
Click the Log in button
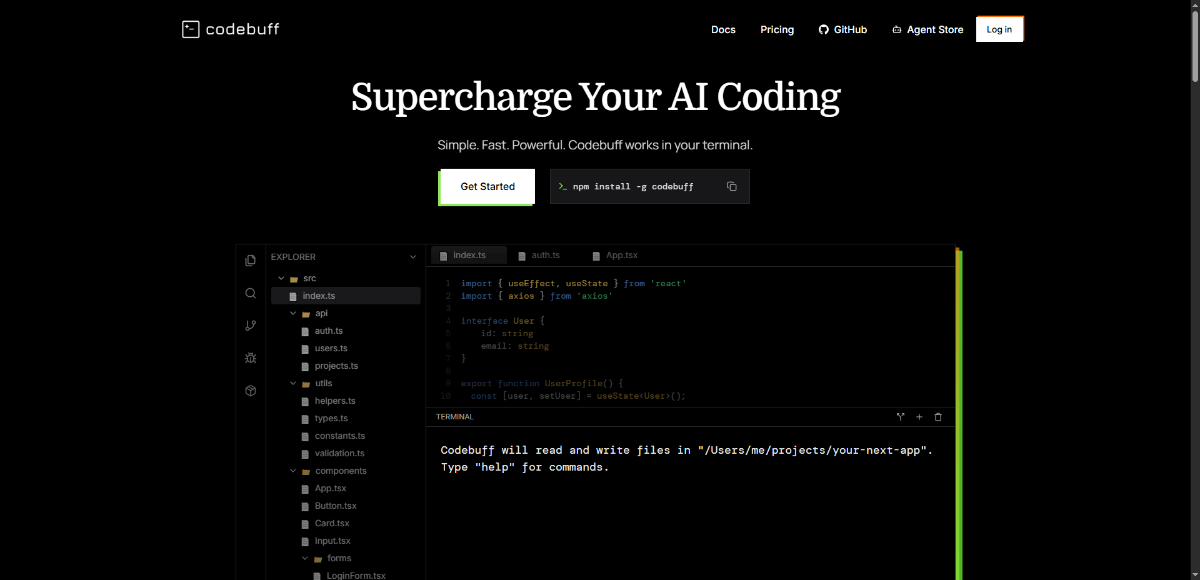pos(999,29)
